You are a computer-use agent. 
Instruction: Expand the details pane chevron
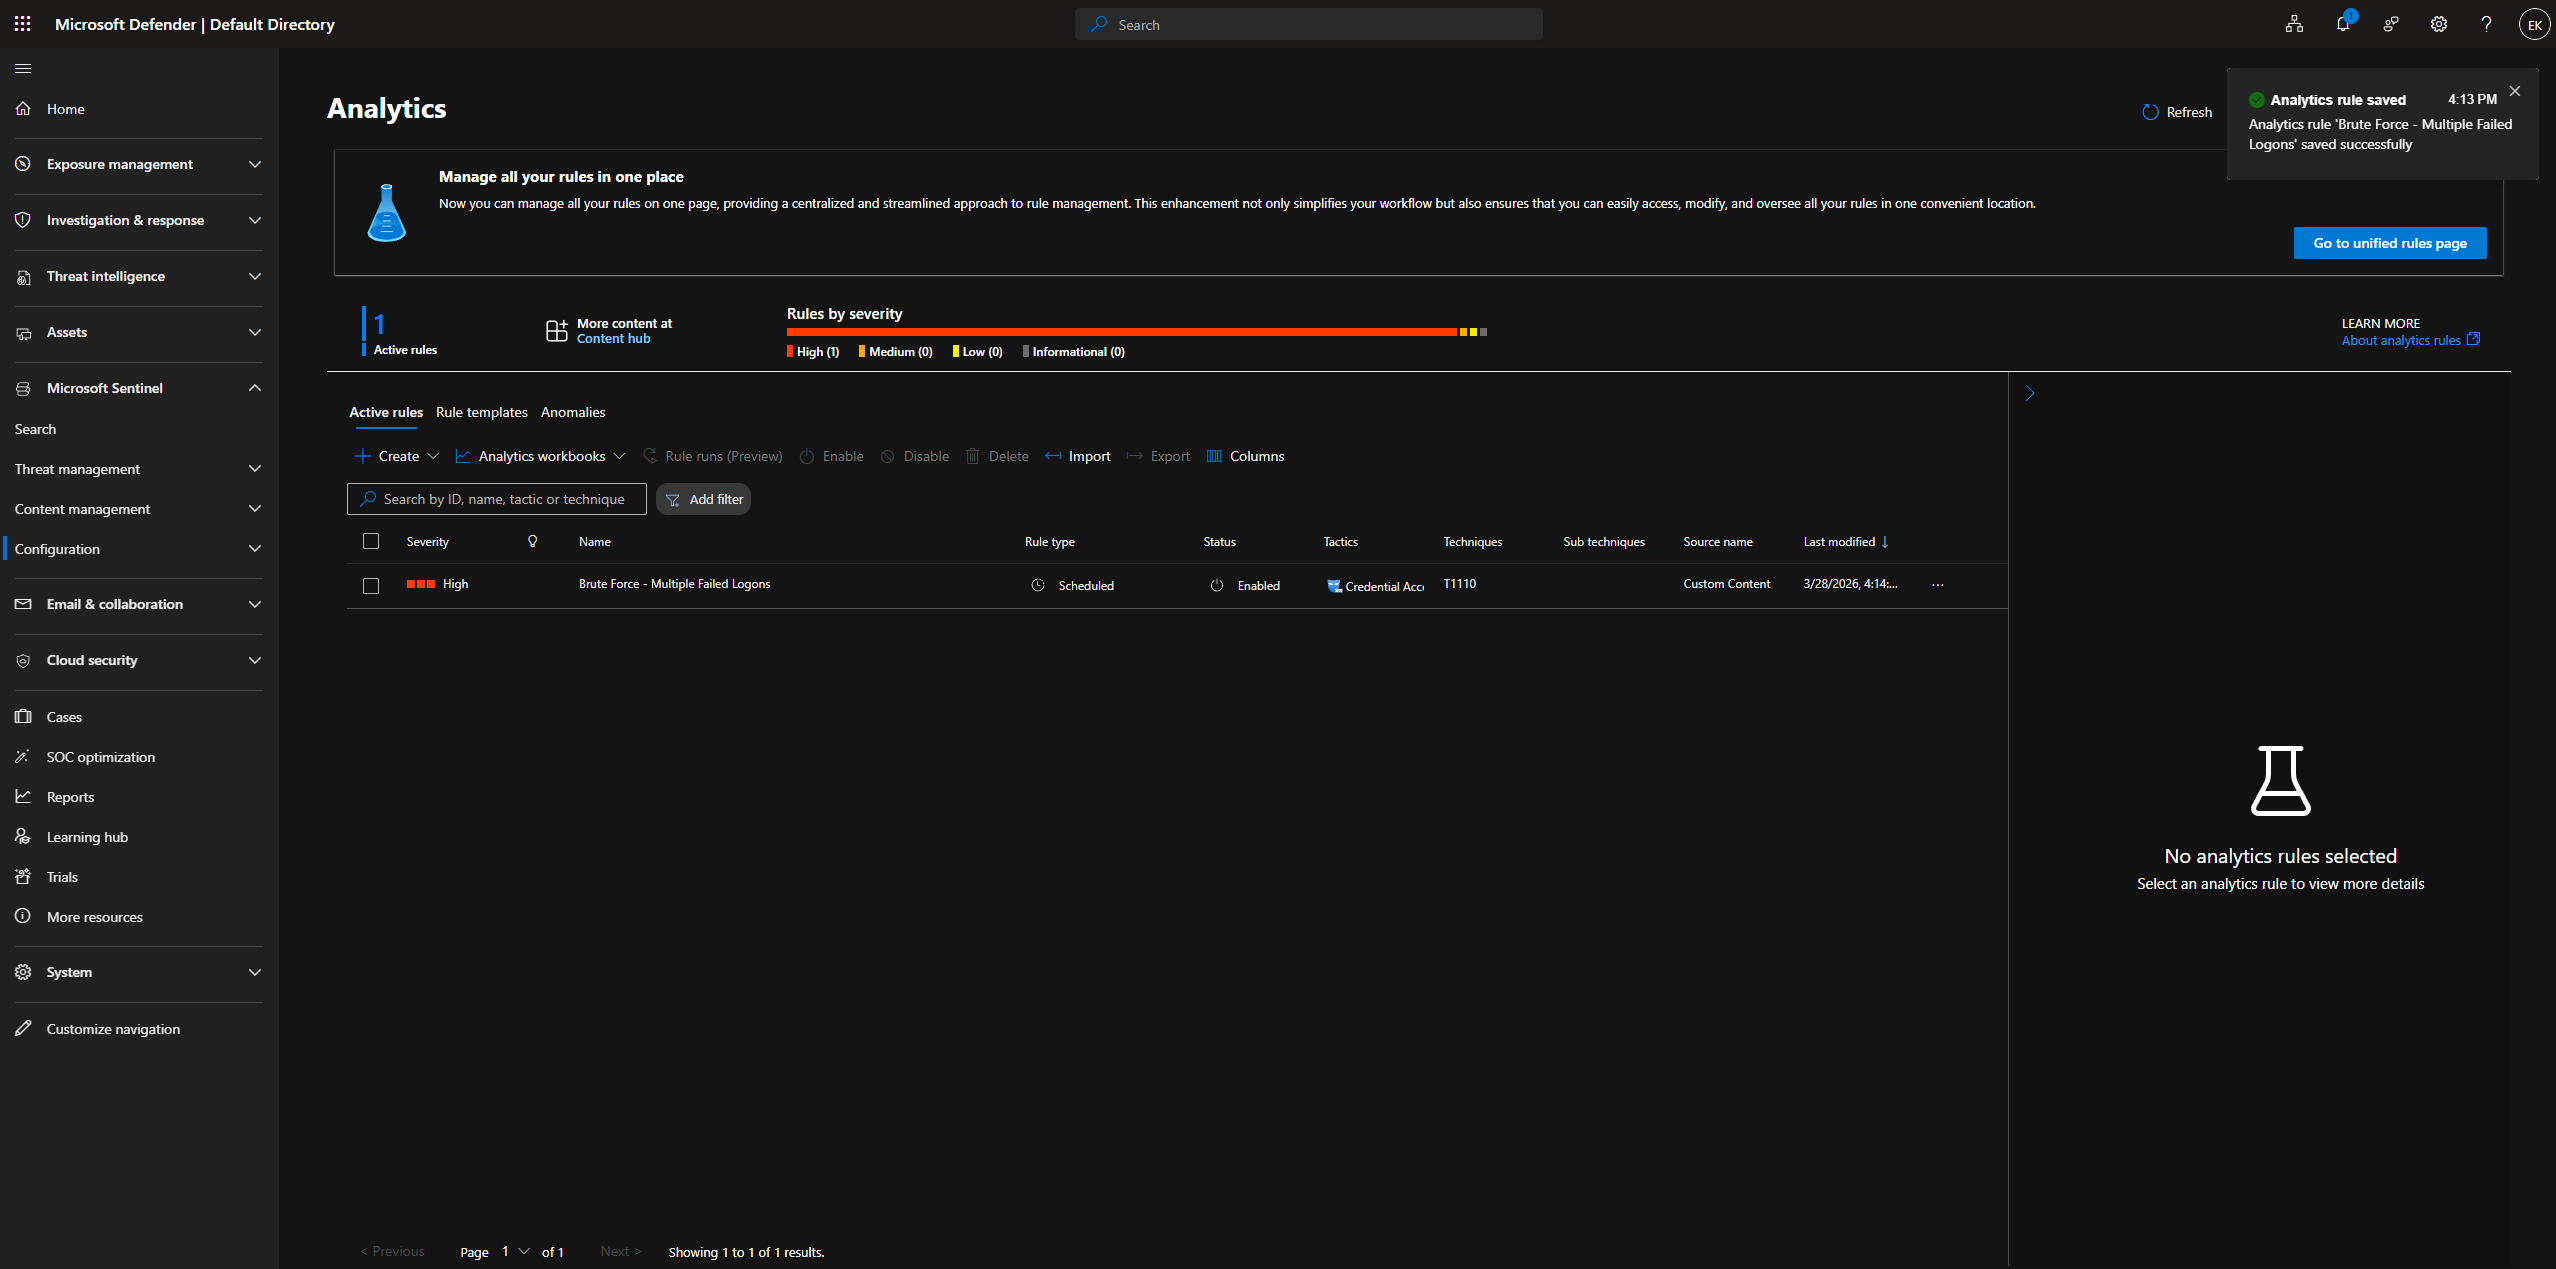2029,393
